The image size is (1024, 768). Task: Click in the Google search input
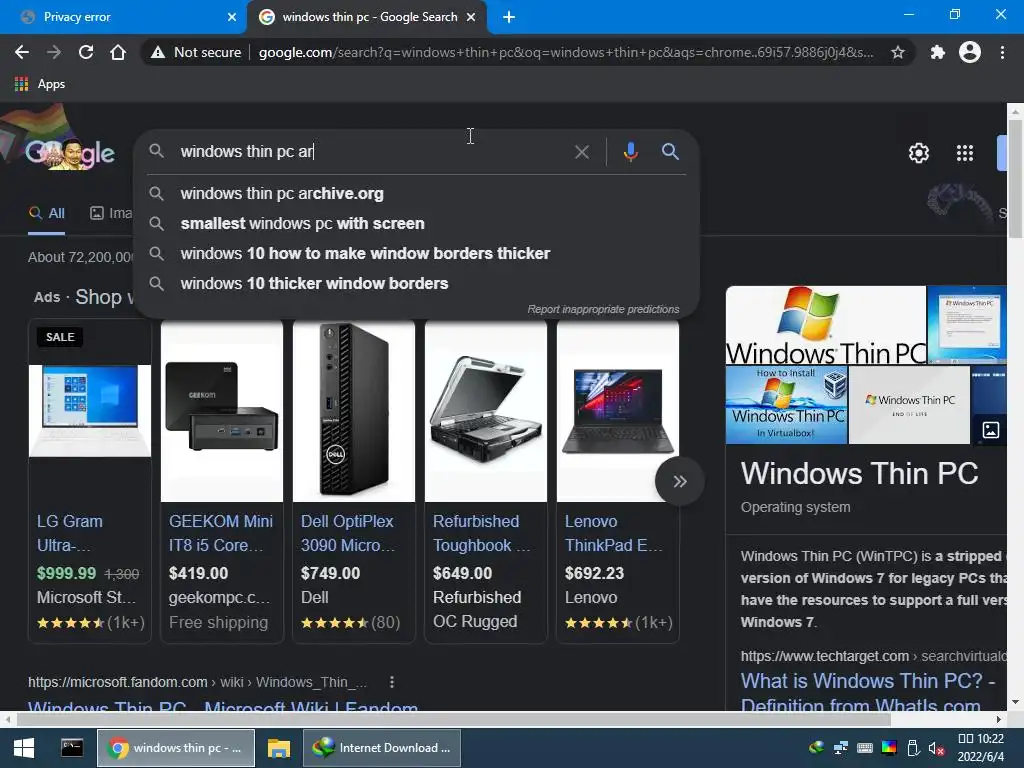pyautogui.click(x=372, y=152)
